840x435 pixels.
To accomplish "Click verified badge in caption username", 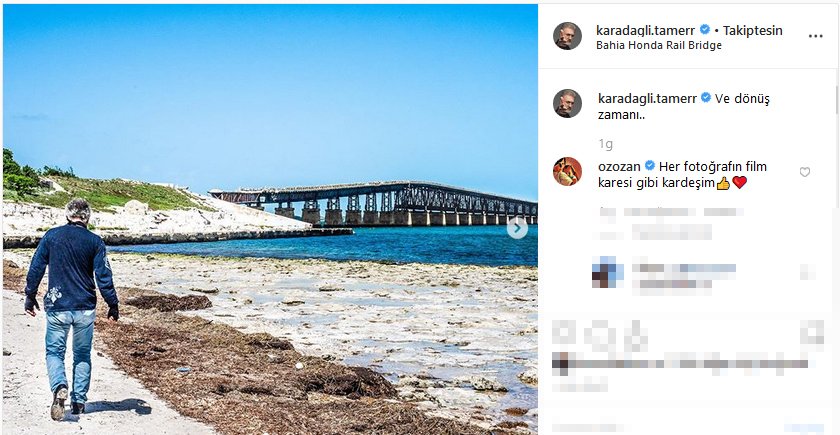I will pyautogui.click(x=706, y=98).
